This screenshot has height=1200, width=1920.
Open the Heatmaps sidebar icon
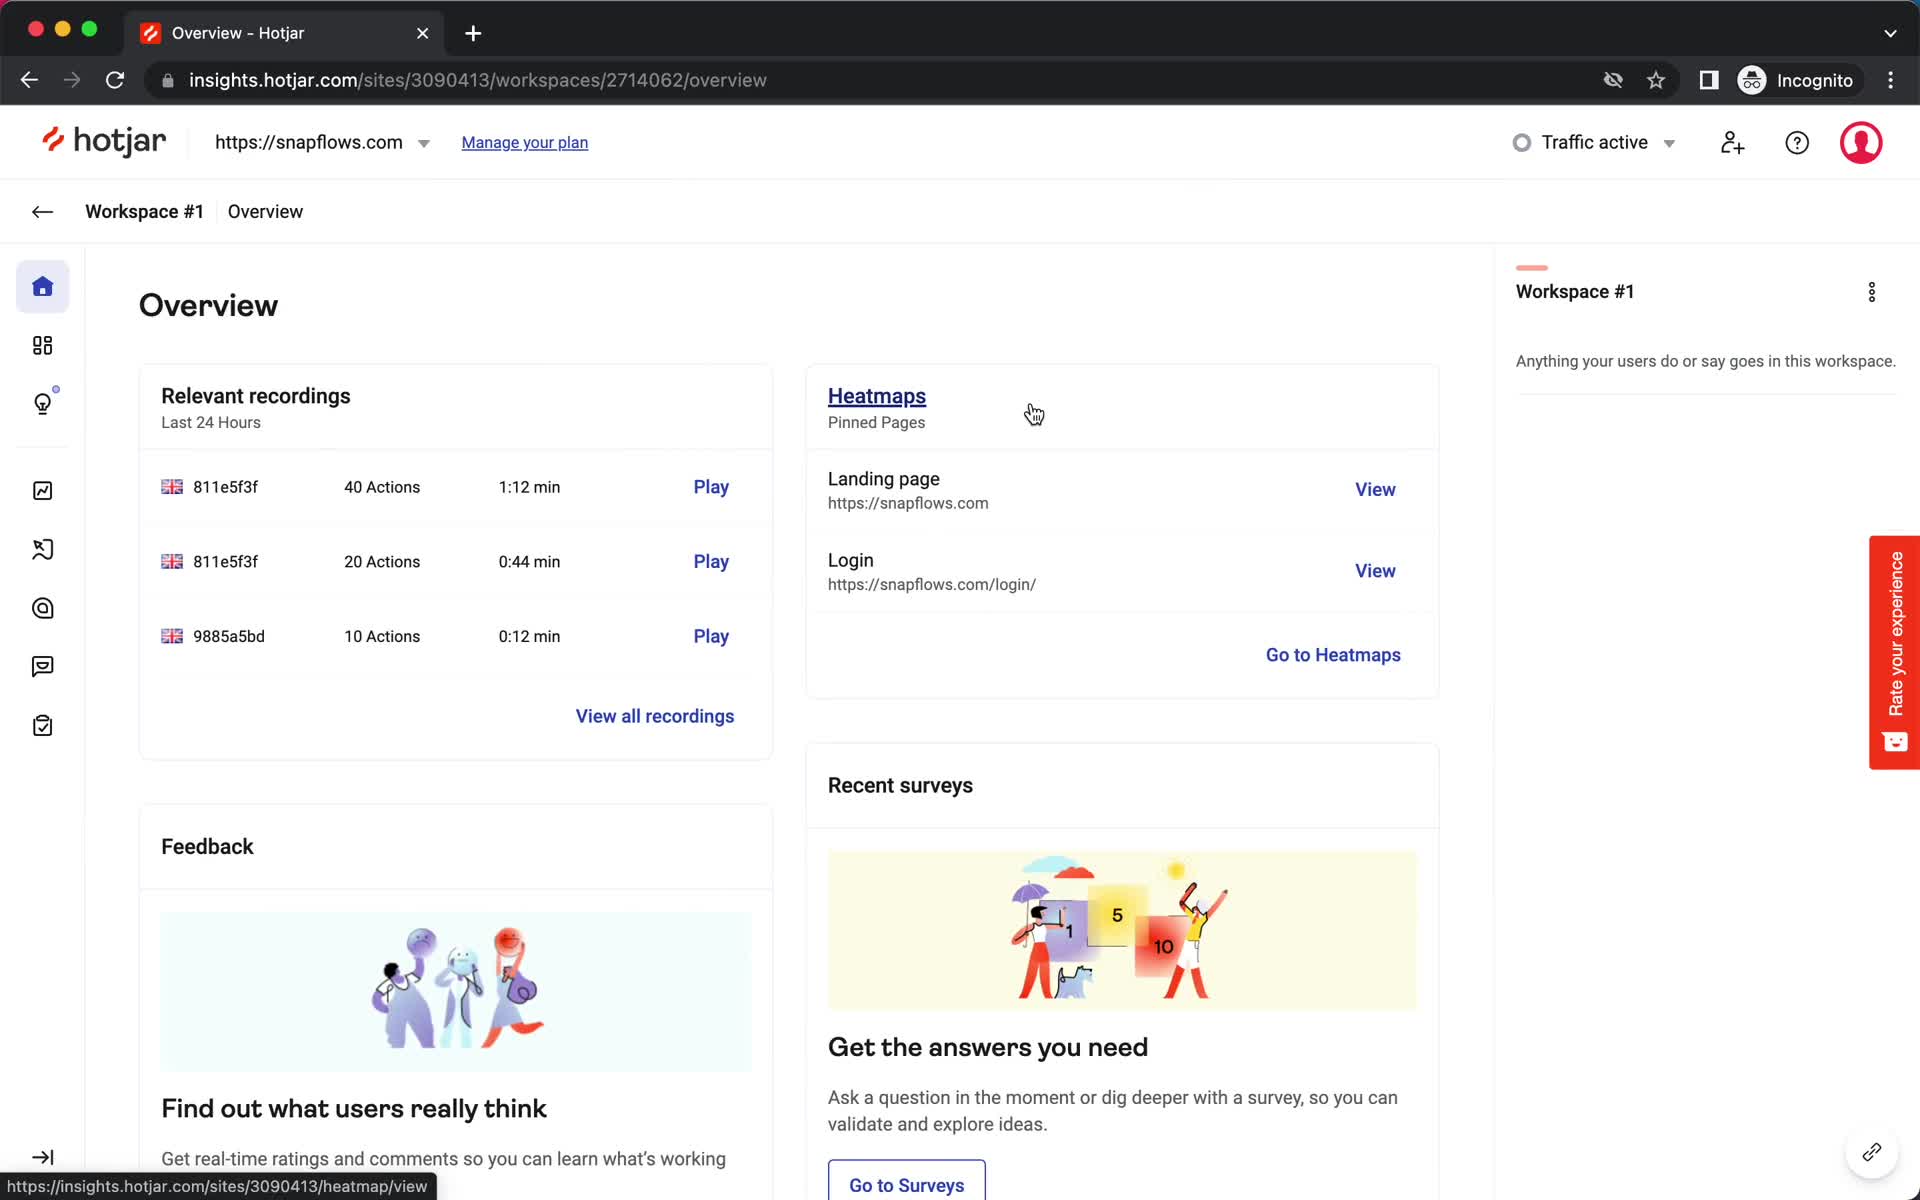[x=42, y=549]
